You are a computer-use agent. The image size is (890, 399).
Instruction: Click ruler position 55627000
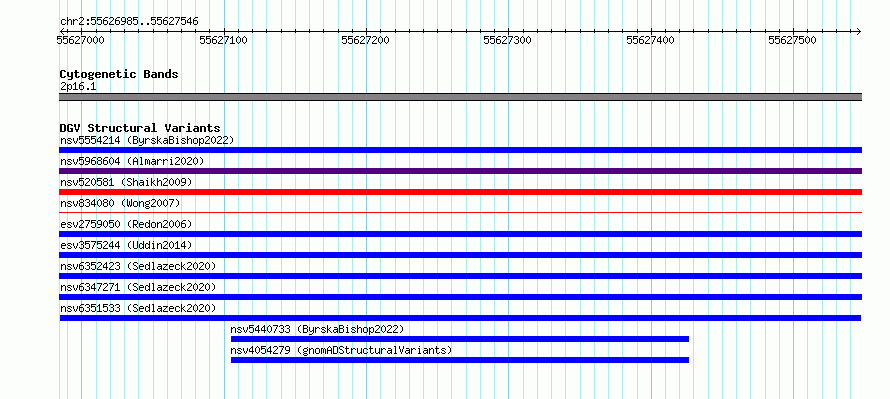81,40
